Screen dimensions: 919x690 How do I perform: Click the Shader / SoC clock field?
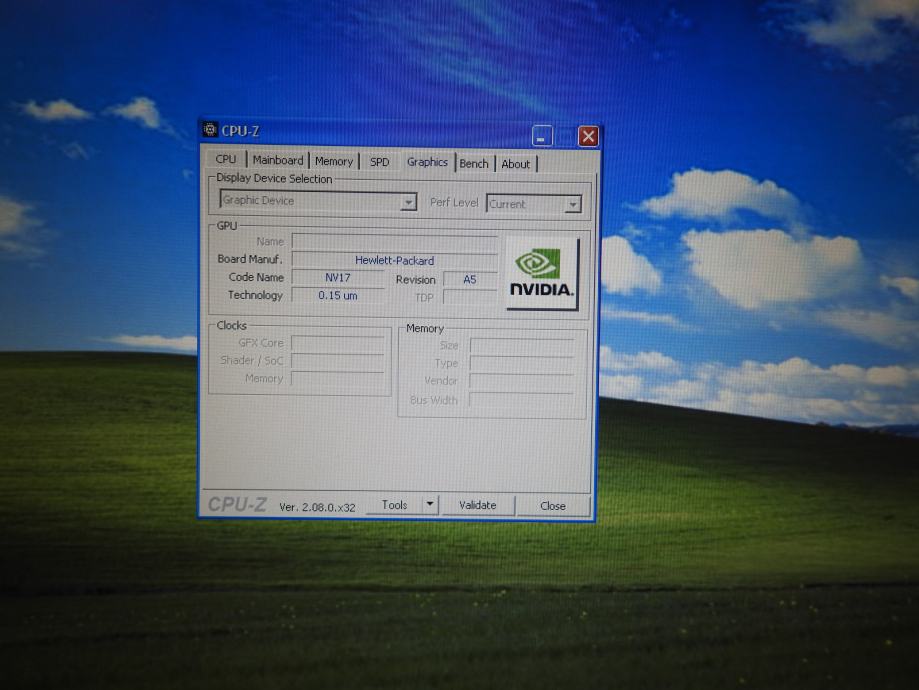pyautogui.click(x=338, y=361)
